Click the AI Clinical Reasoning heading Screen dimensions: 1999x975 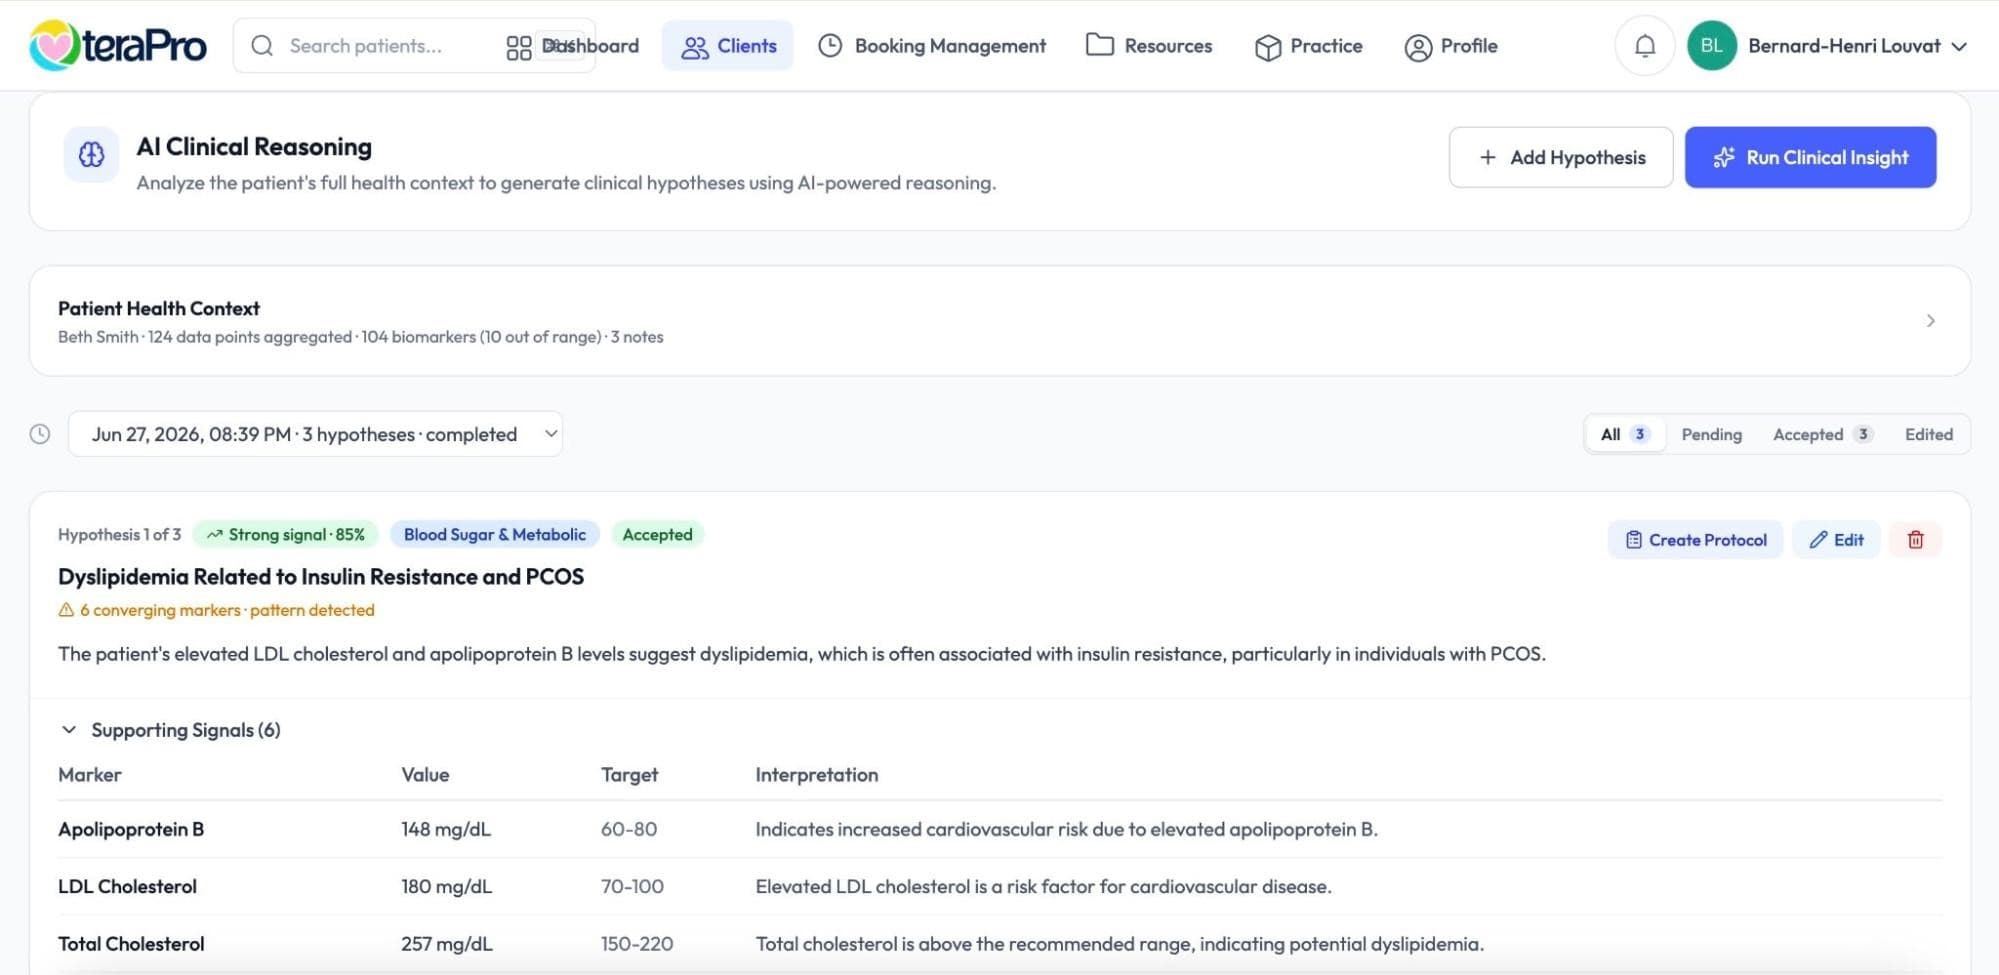click(254, 147)
